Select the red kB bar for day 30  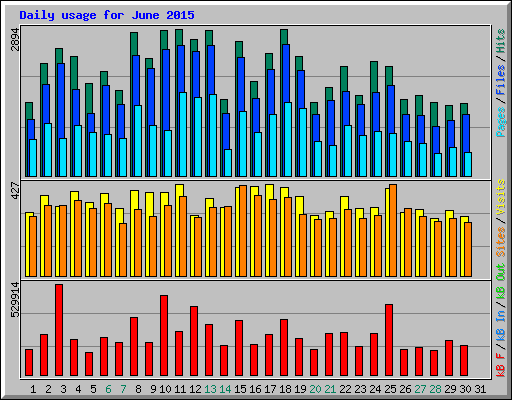pos(464,361)
